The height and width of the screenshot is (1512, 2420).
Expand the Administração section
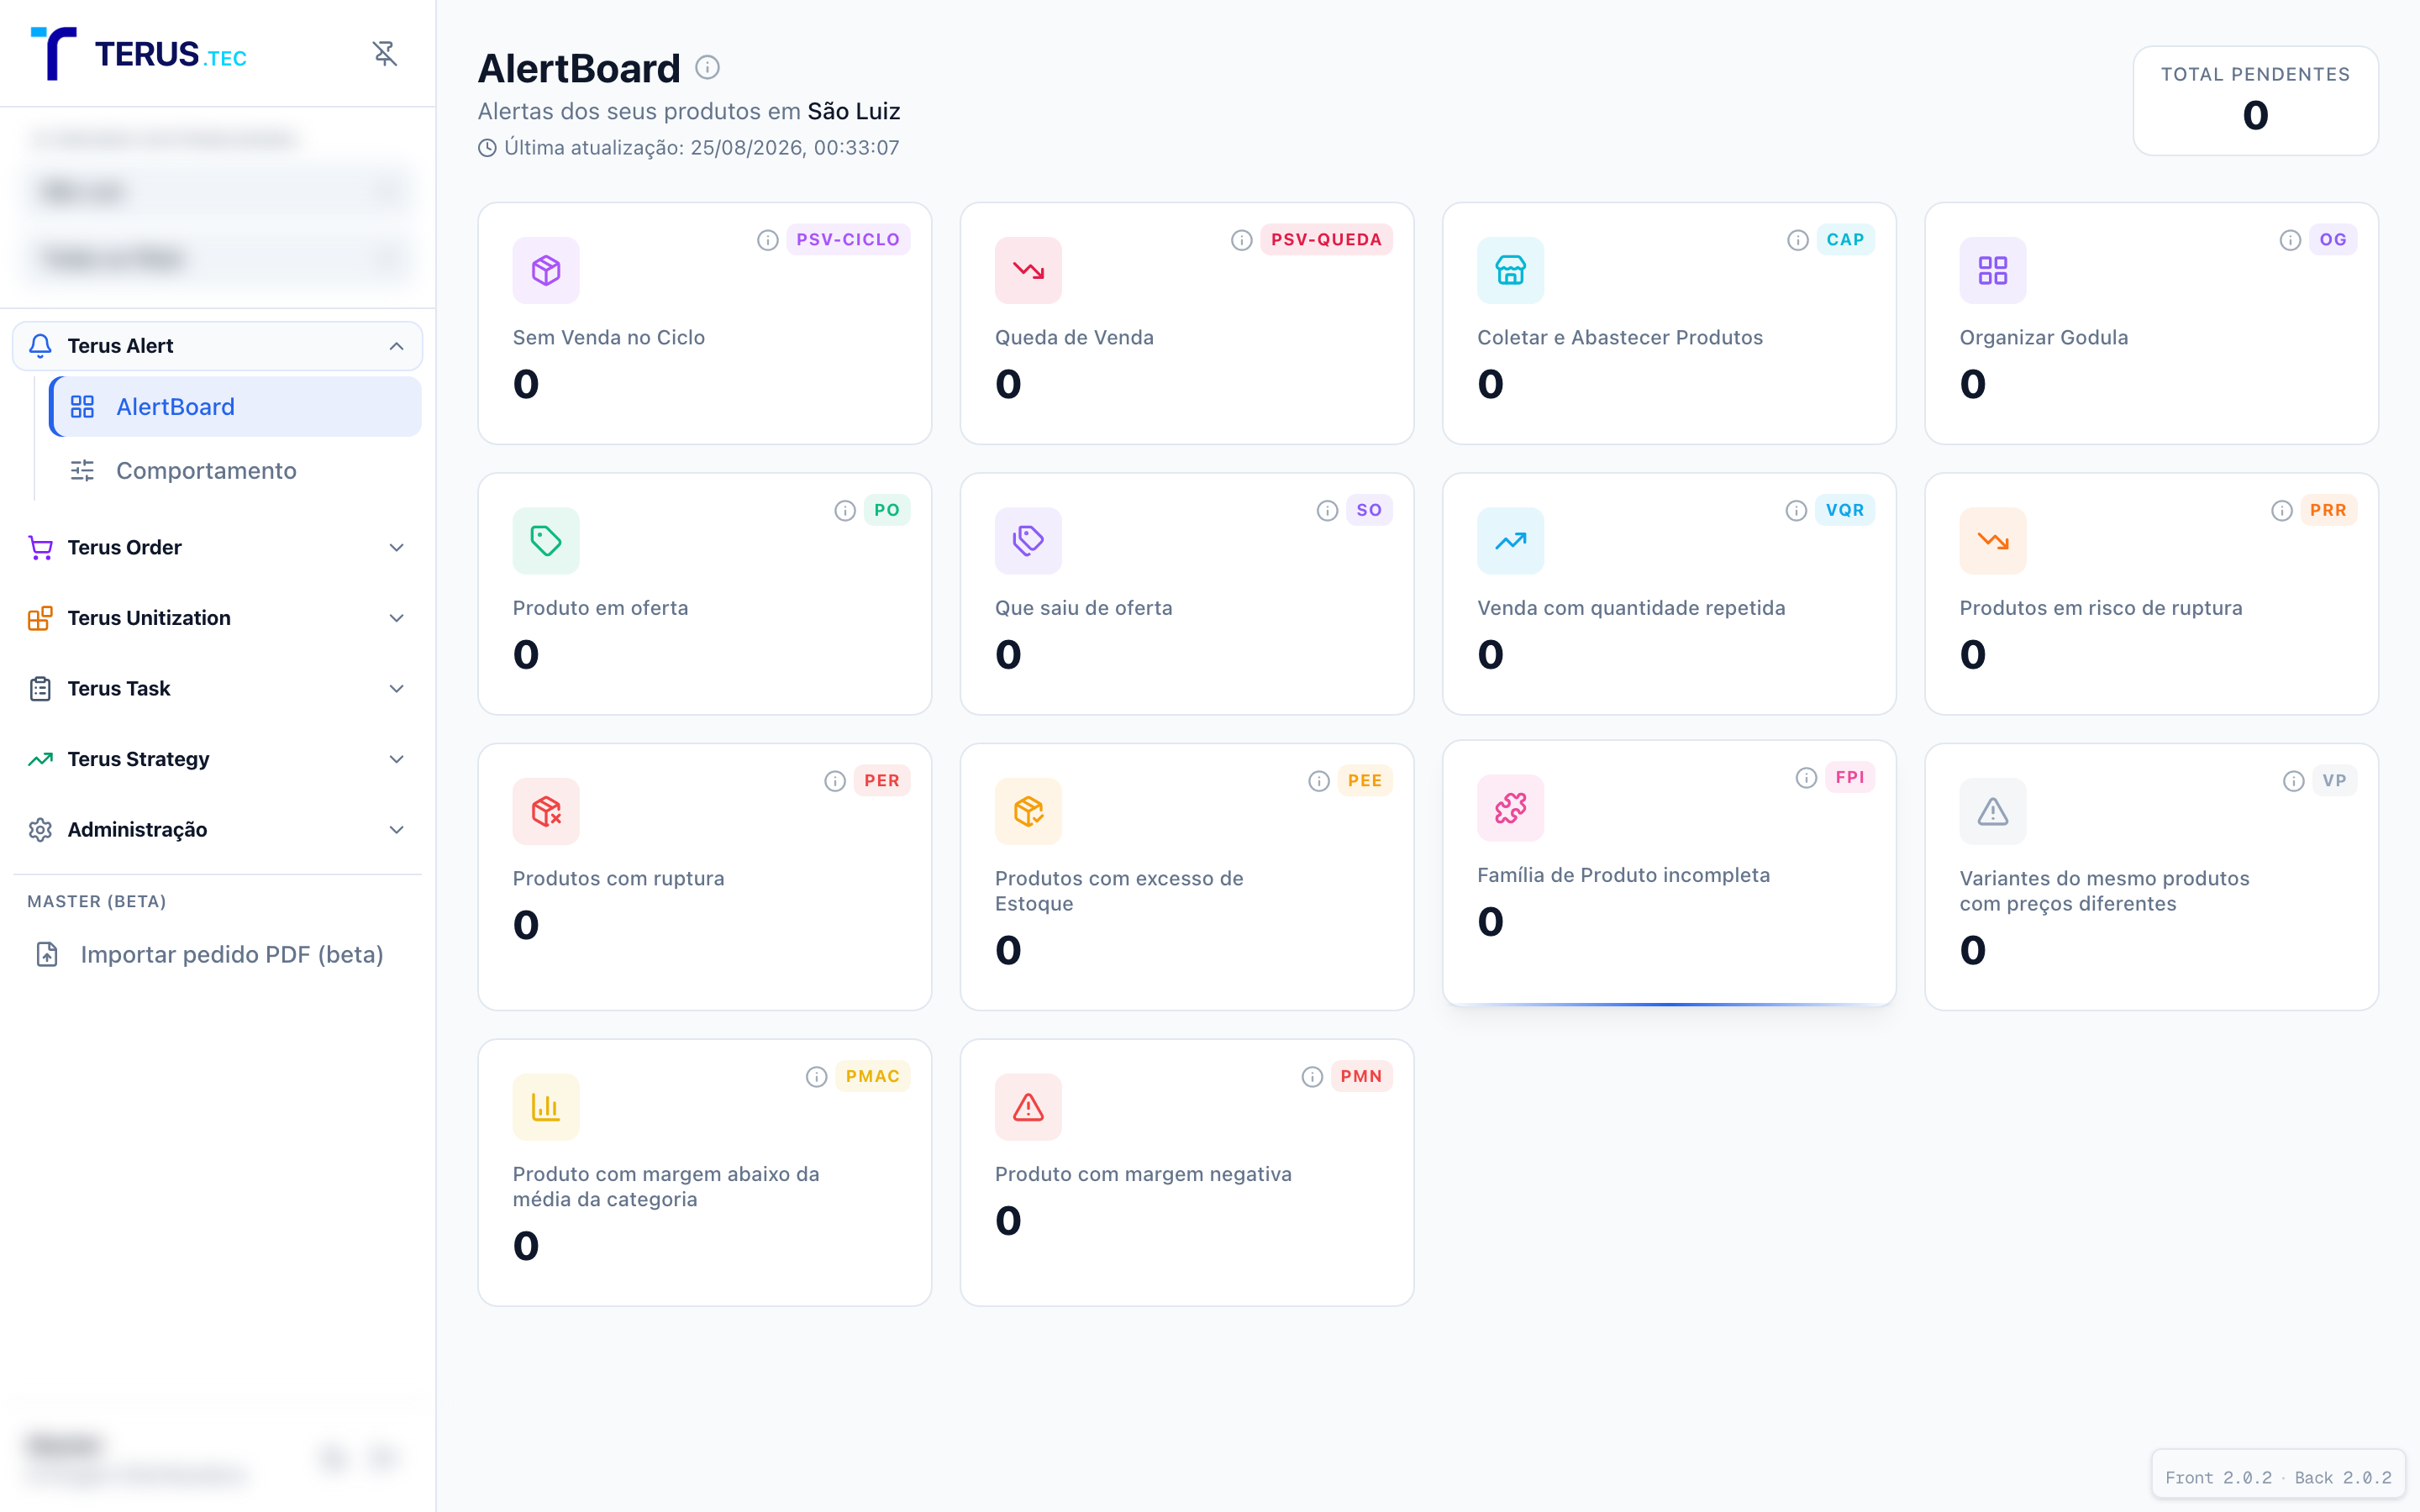coord(217,830)
